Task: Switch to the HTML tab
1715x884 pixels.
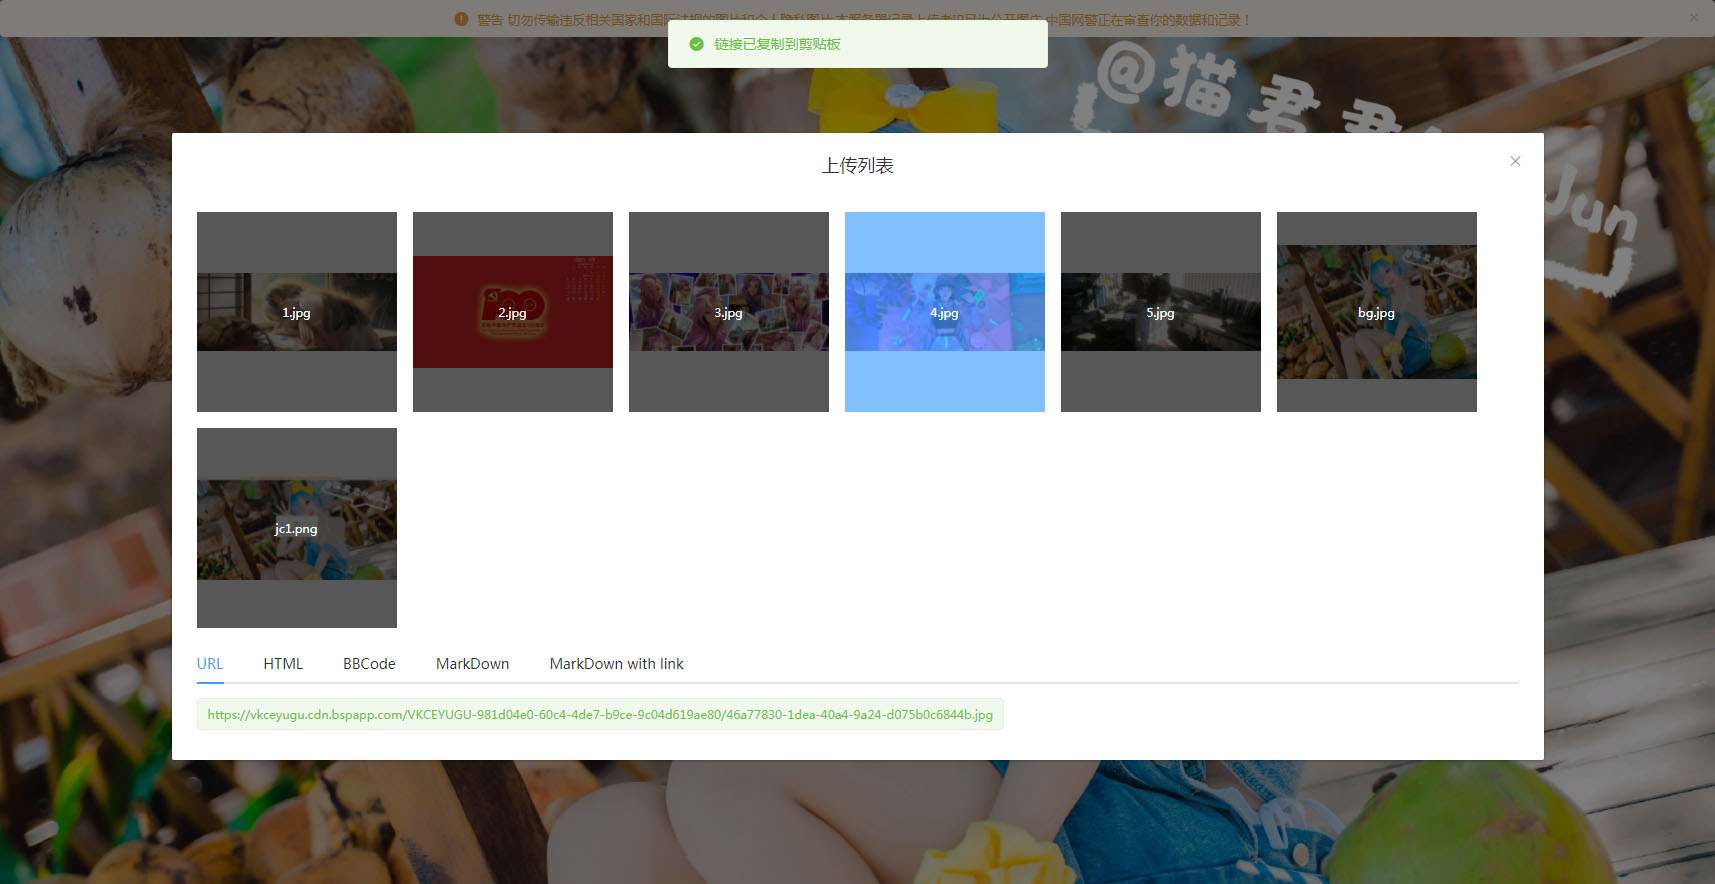Action: [x=283, y=664]
